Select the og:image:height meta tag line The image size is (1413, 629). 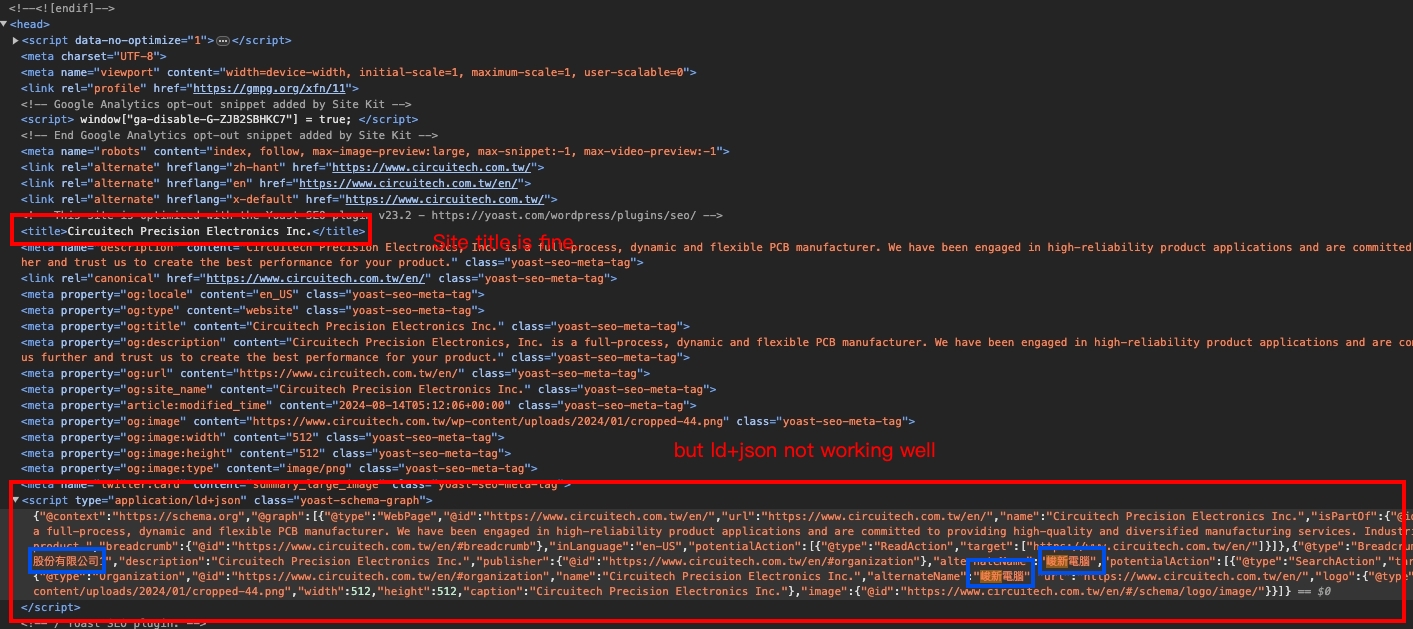click(x=265, y=454)
